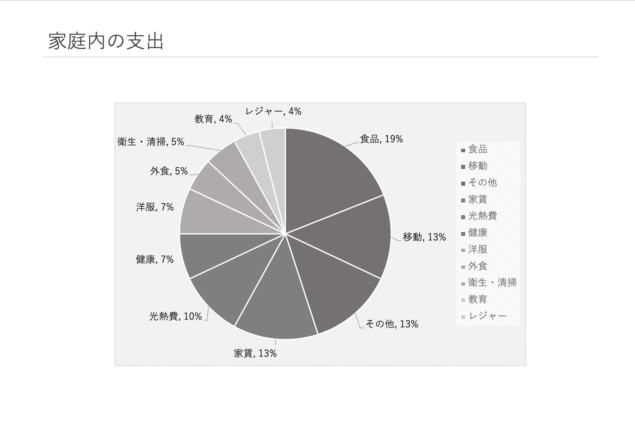The width and height of the screenshot is (635, 440).
Task: Select the 移動 13% pie slice
Action: click(x=348, y=235)
